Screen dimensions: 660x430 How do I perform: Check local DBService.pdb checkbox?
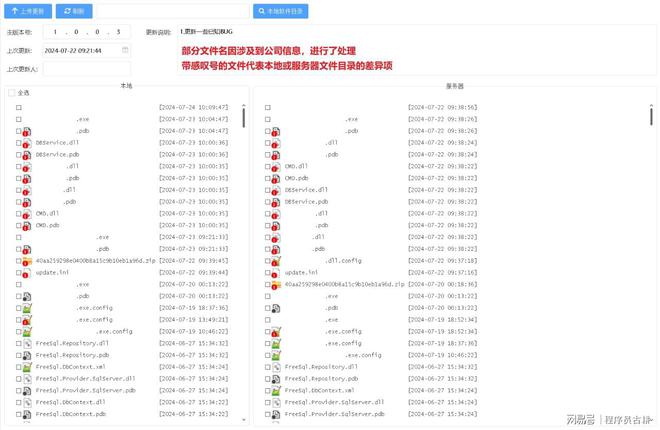(x=19, y=154)
